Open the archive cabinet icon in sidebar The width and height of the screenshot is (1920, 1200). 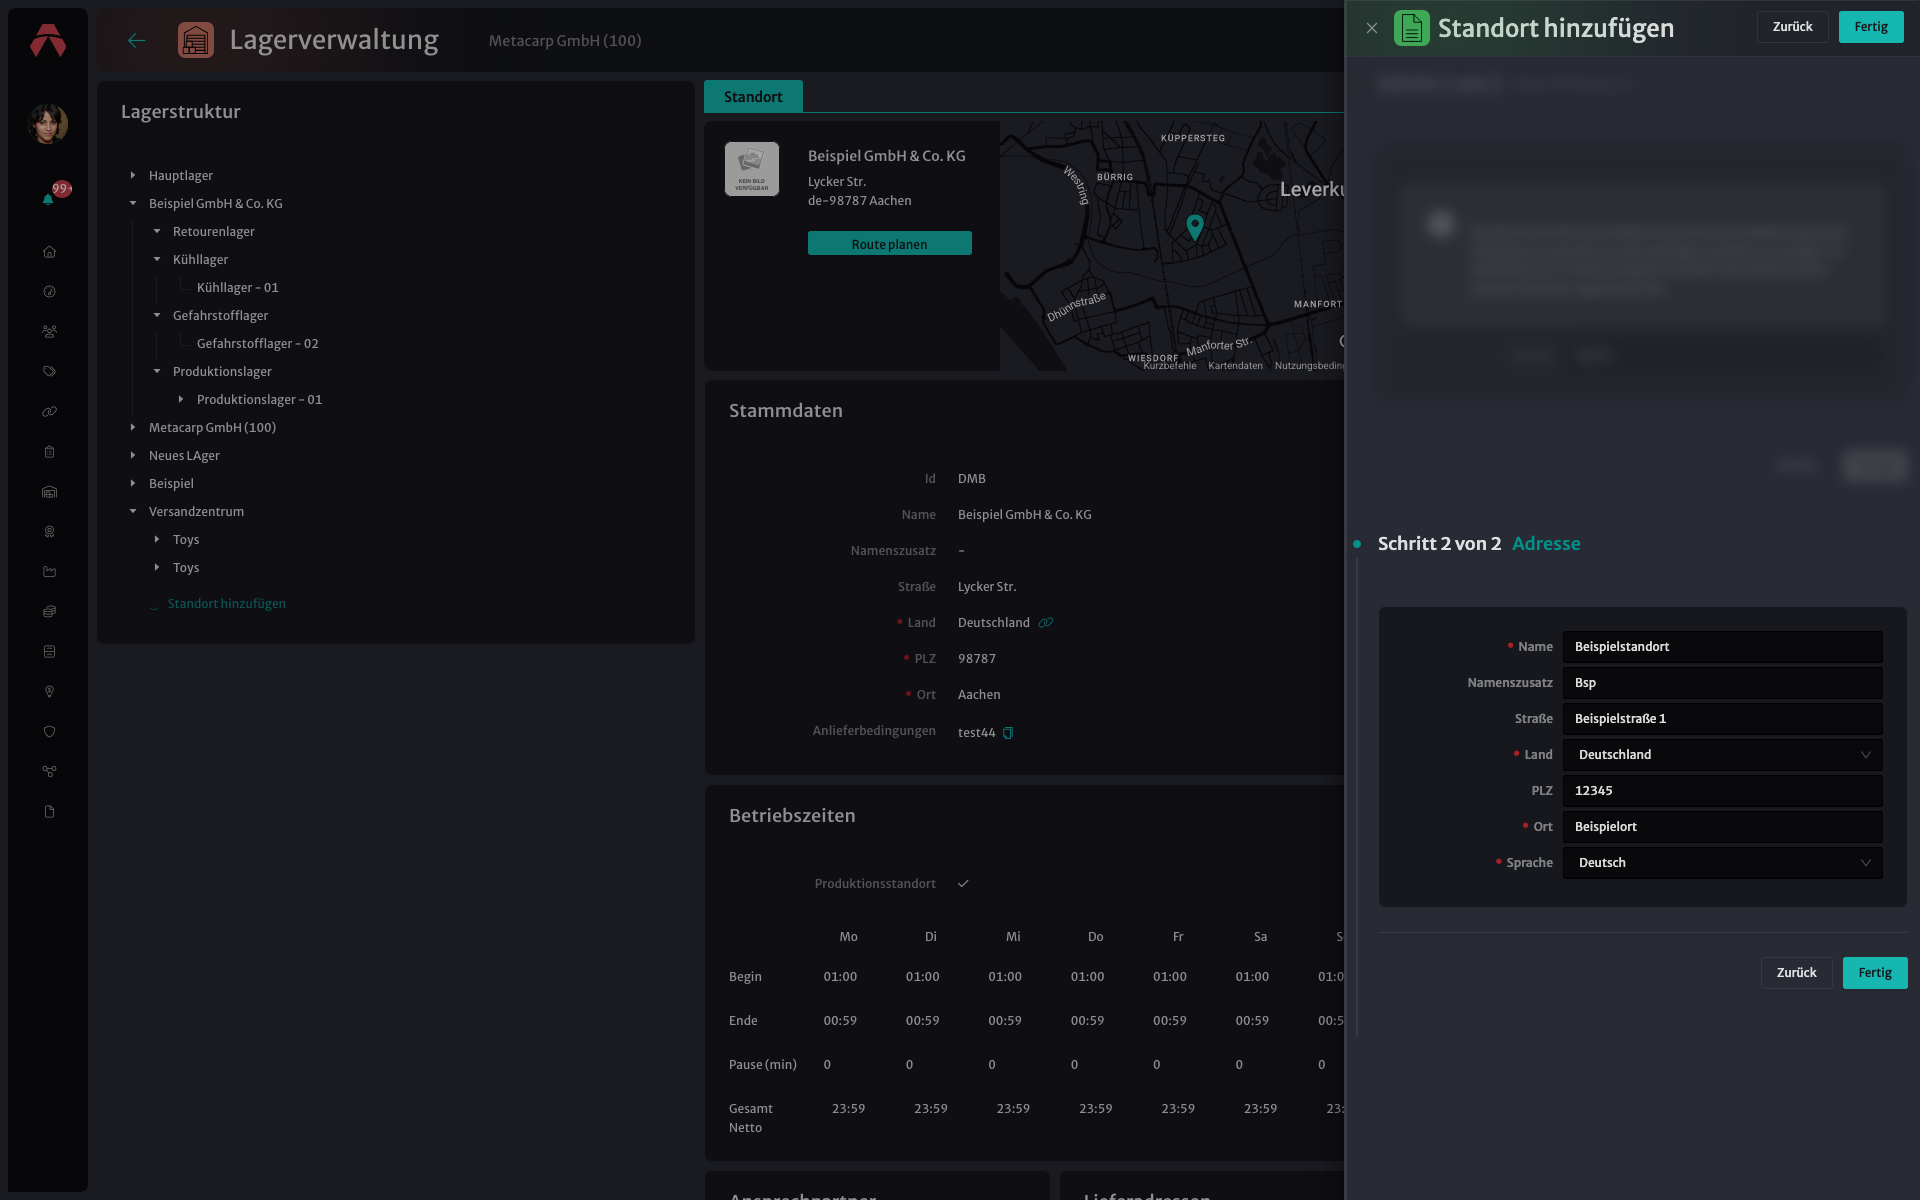[49, 652]
